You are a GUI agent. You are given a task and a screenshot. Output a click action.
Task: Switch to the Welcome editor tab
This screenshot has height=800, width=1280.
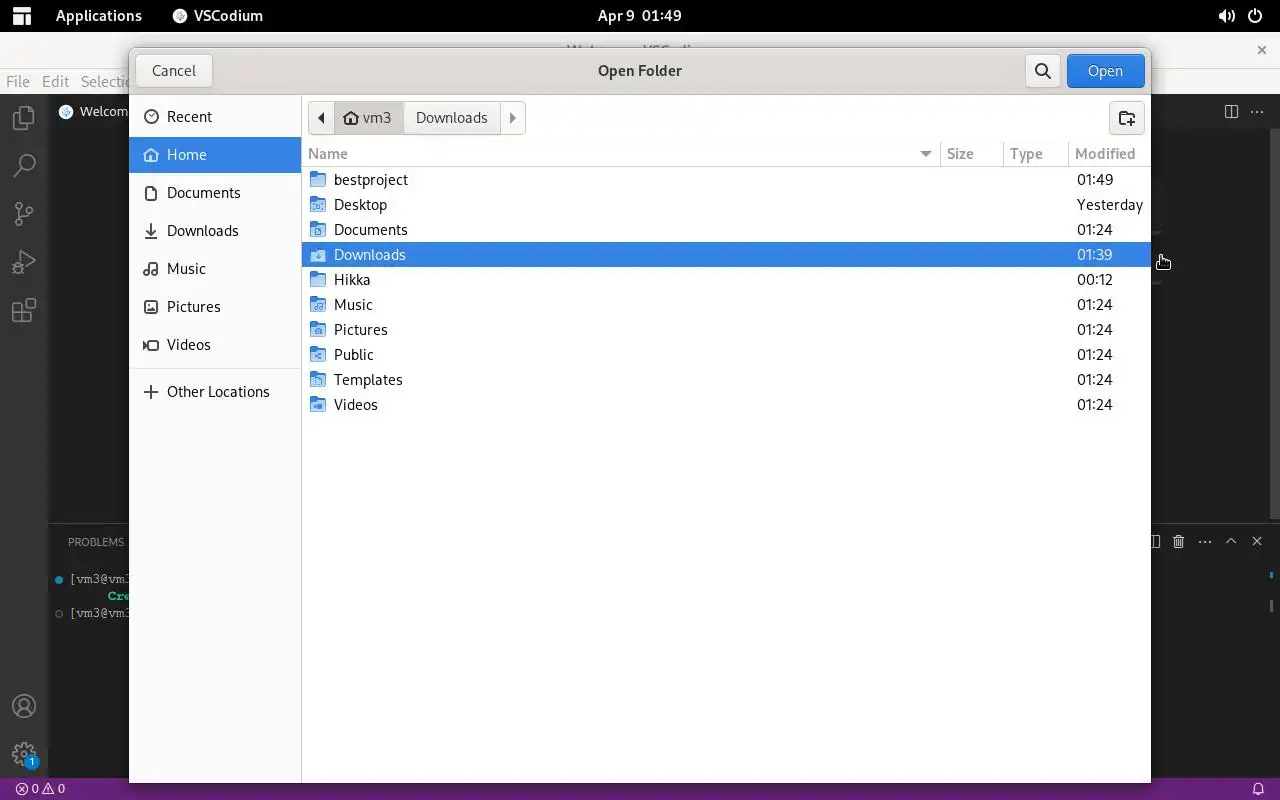pyautogui.click(x=92, y=111)
